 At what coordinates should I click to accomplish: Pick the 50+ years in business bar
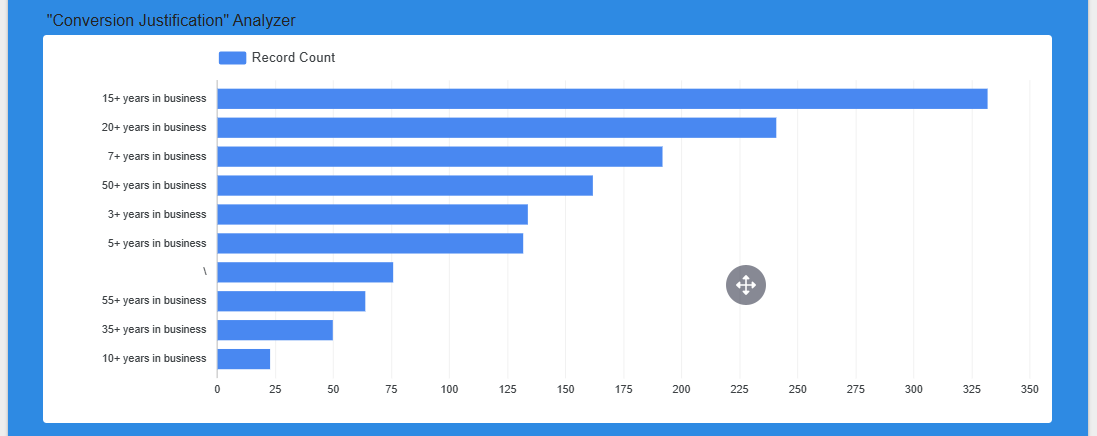click(x=404, y=186)
